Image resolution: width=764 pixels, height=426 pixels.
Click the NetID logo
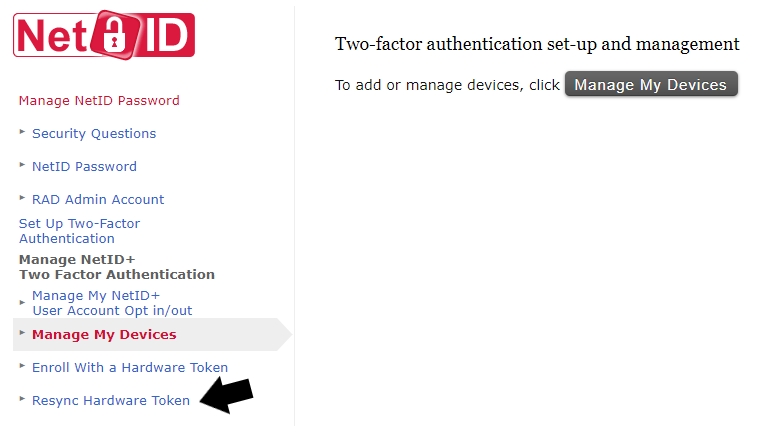click(x=104, y=35)
